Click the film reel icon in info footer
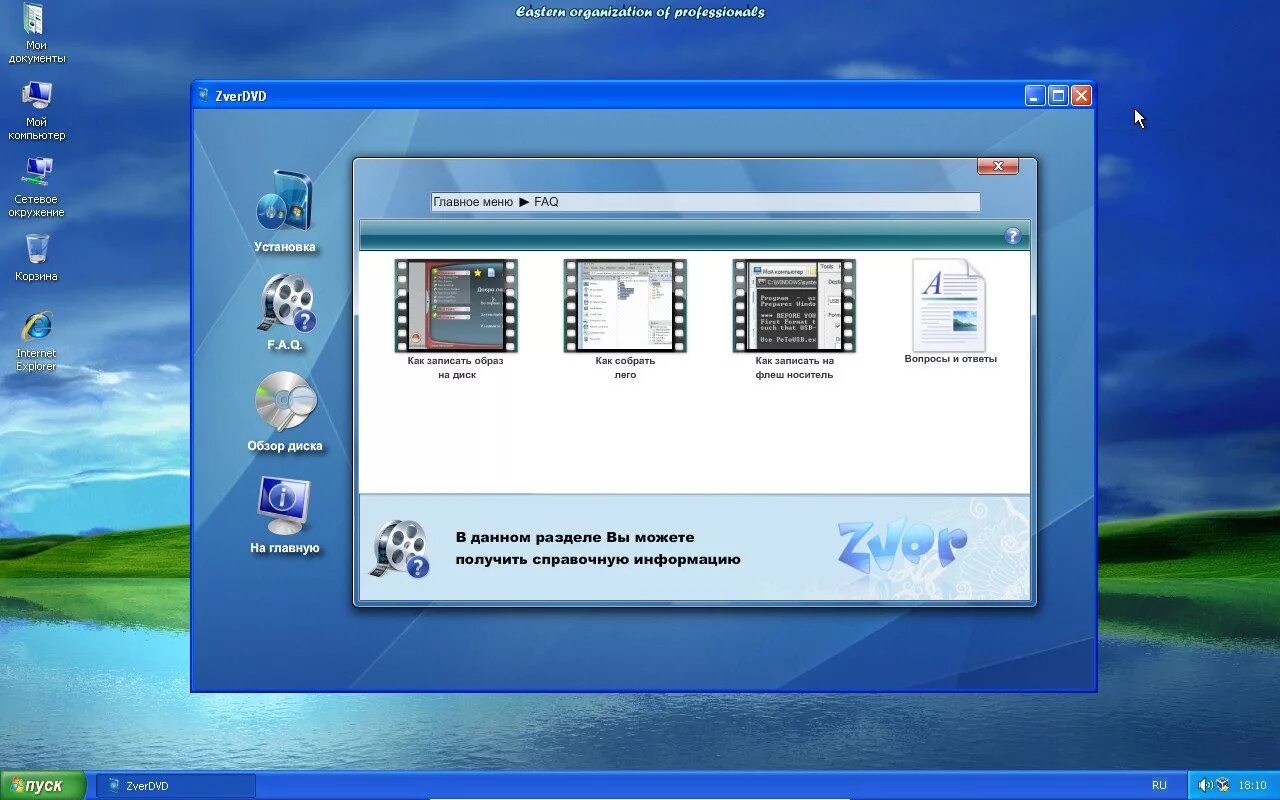The image size is (1280, 800). tap(401, 548)
